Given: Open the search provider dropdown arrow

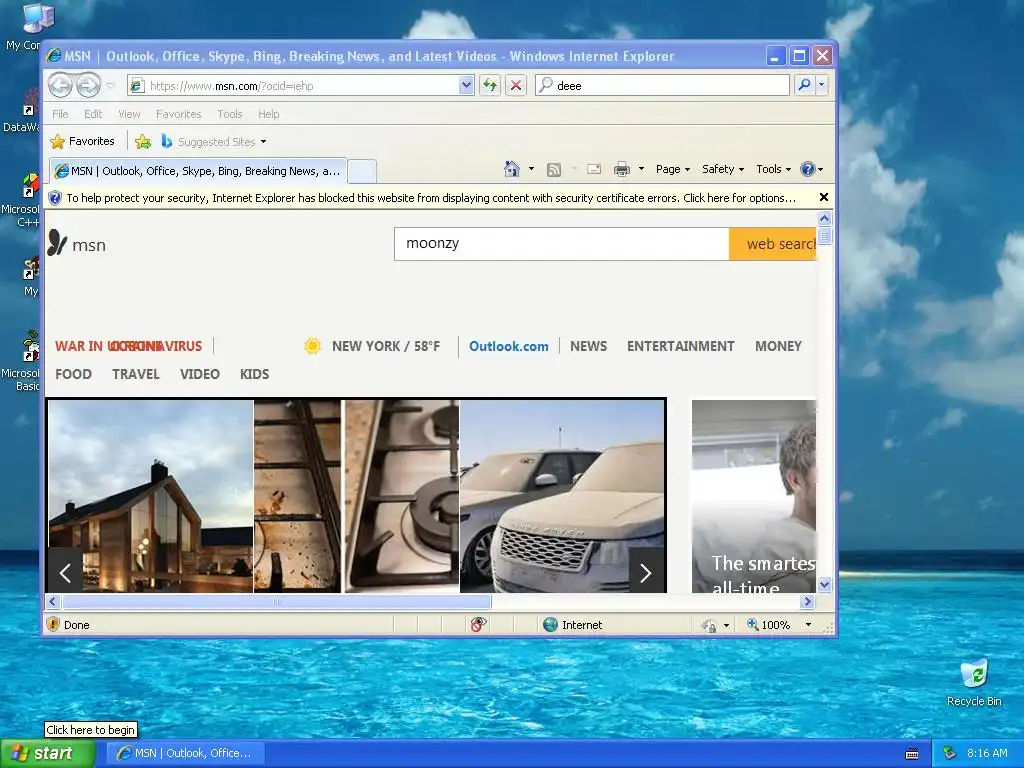Looking at the screenshot, I should coord(822,85).
